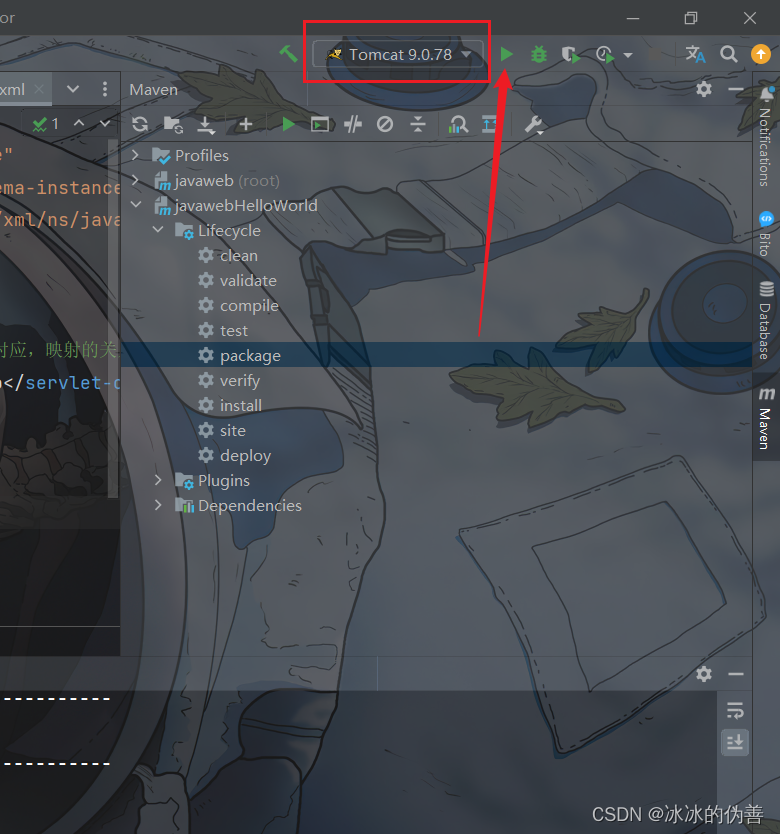Go to previous highlighted problem
This screenshot has height=834, width=780.
[79, 123]
